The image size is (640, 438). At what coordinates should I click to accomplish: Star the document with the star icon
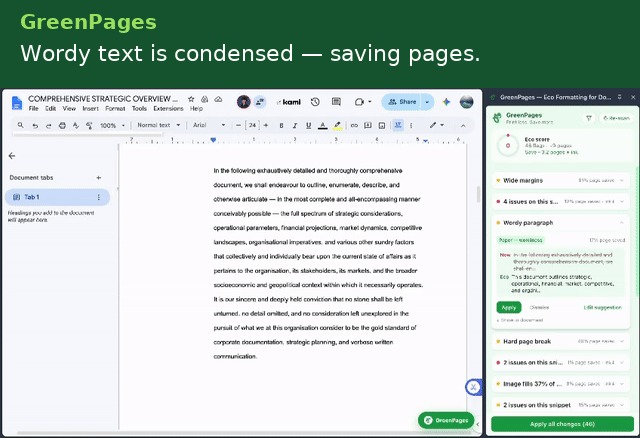click(x=191, y=99)
